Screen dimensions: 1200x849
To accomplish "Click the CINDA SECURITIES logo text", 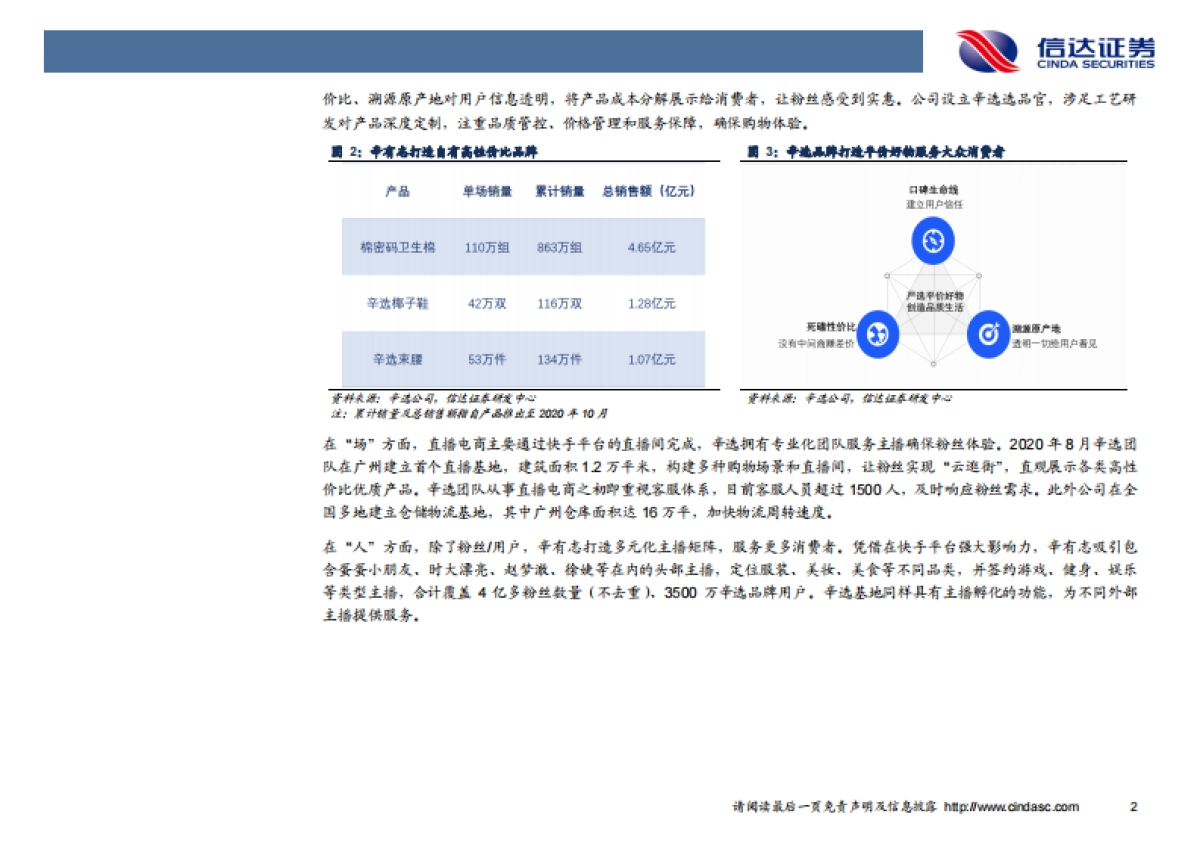I will 1093,60.
